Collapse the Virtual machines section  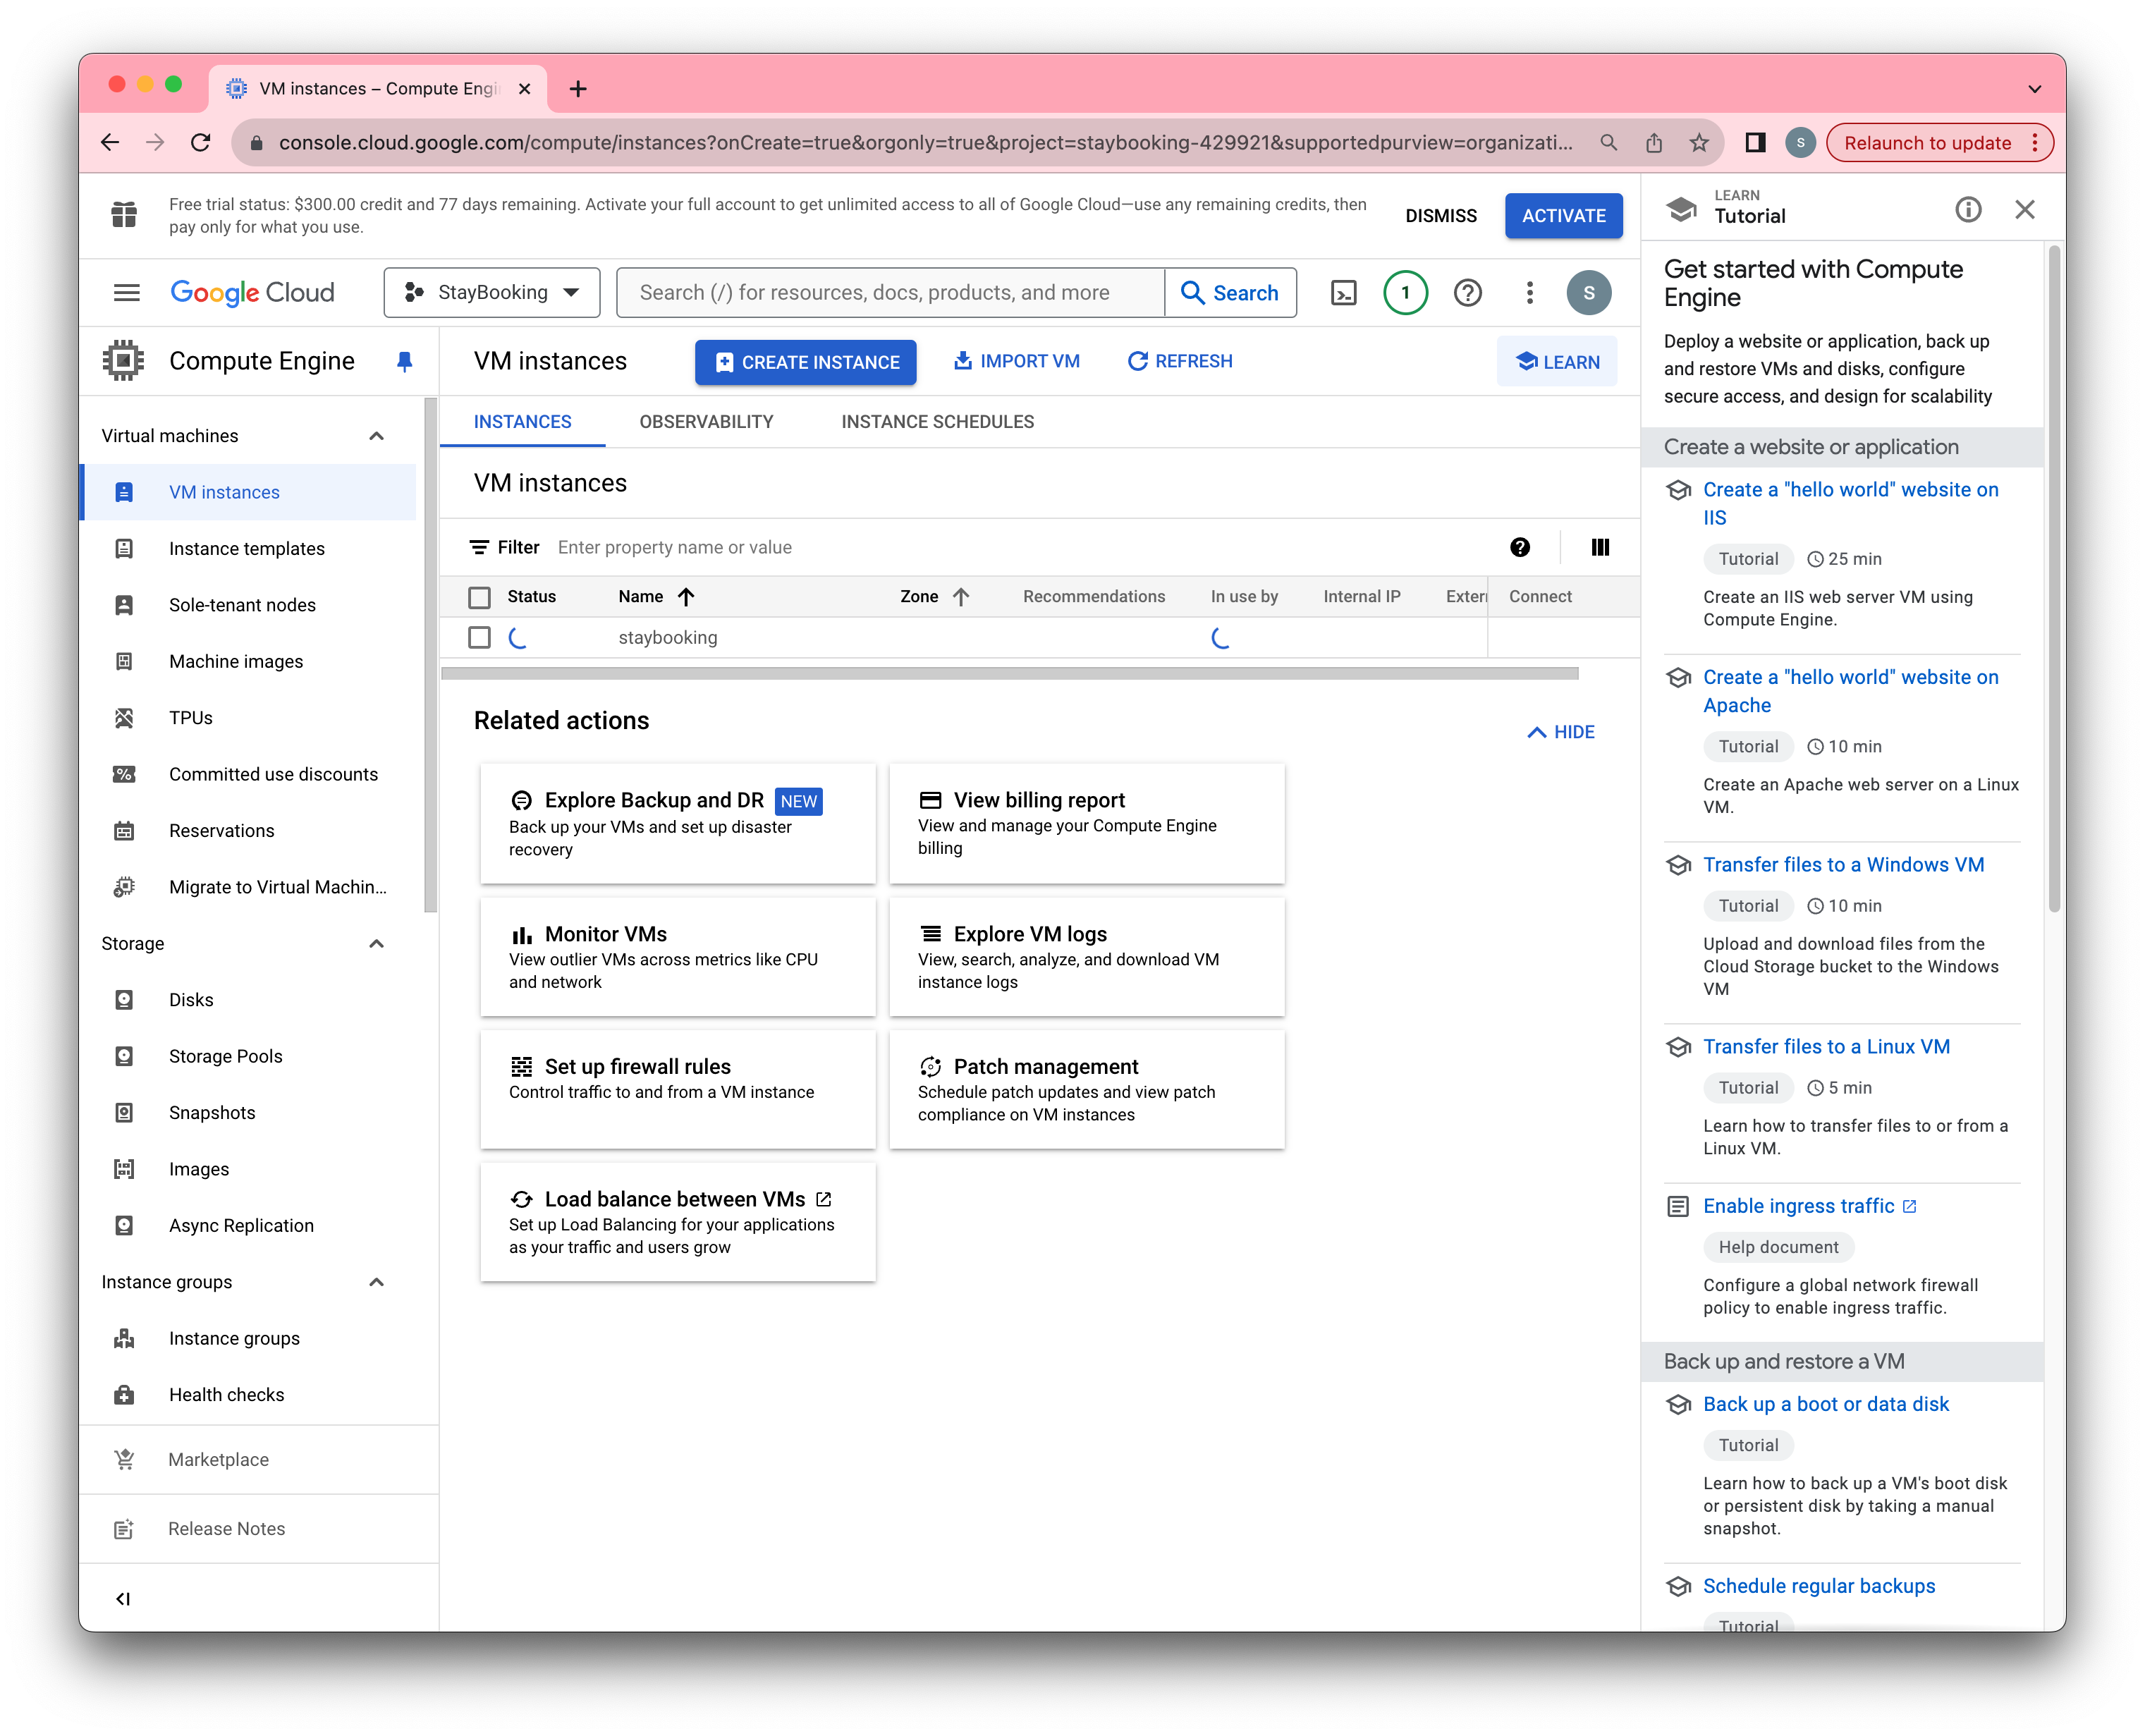[376, 436]
